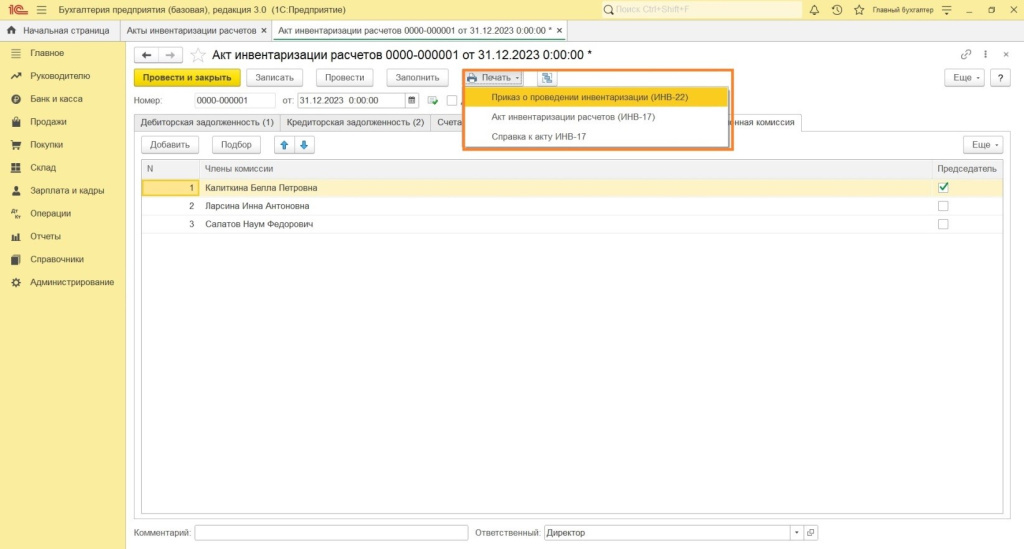This screenshot has height=549, width=1024.
Task: Click the favorites star in title bar
Action: coord(858,9)
